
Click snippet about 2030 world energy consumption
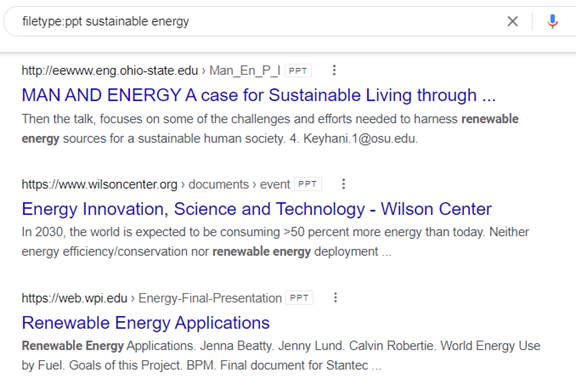[x=275, y=242]
